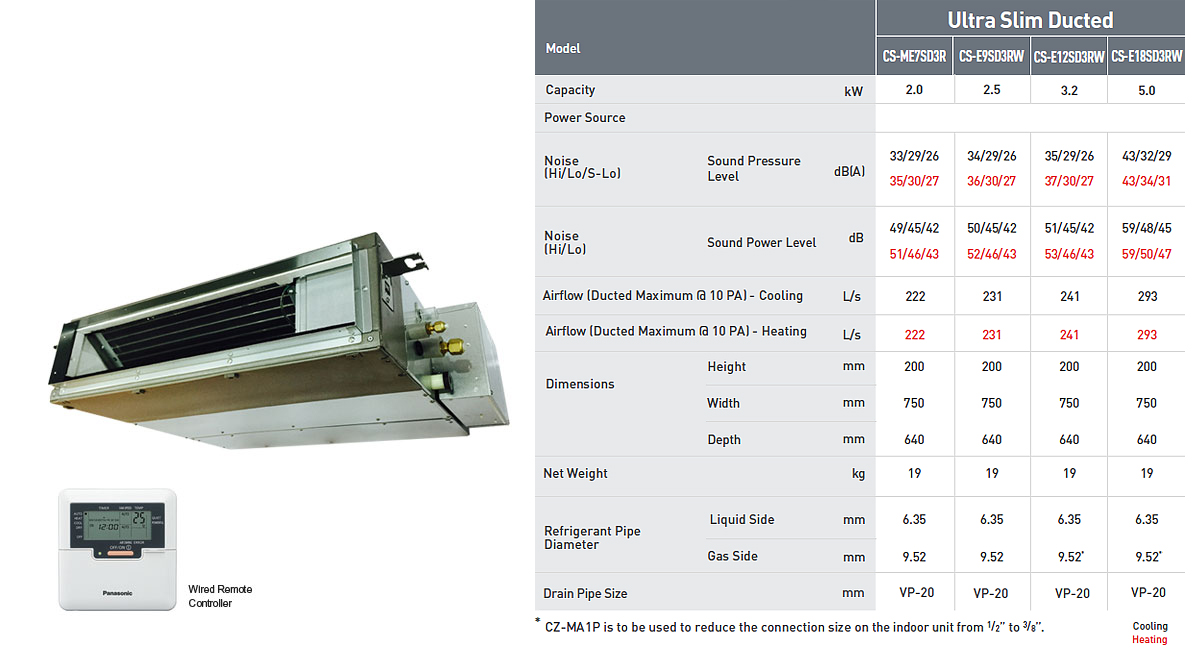Click the orange OFF/ON slider bar

[120, 553]
